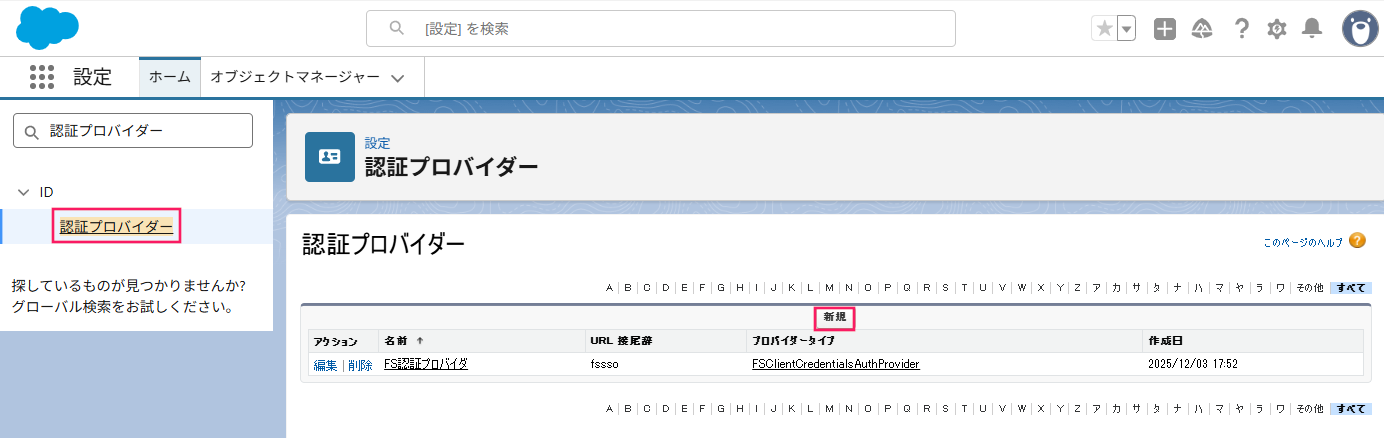Click the 新規 button

tap(834, 316)
